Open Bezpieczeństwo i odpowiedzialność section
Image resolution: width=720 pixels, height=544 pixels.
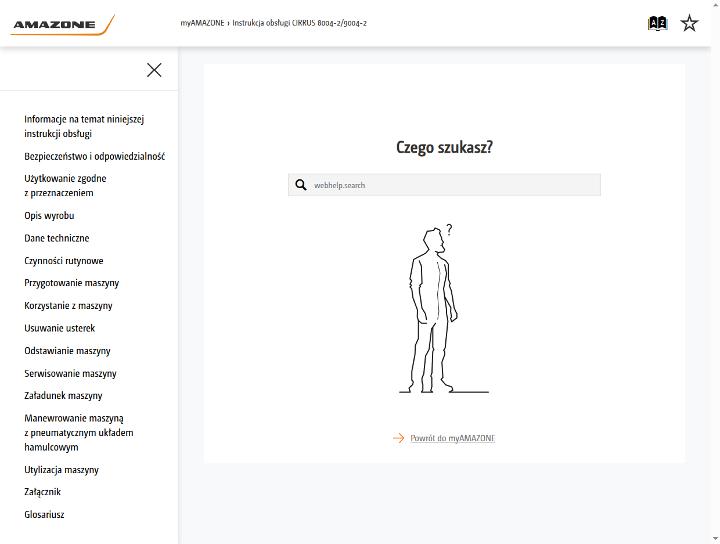(95, 156)
